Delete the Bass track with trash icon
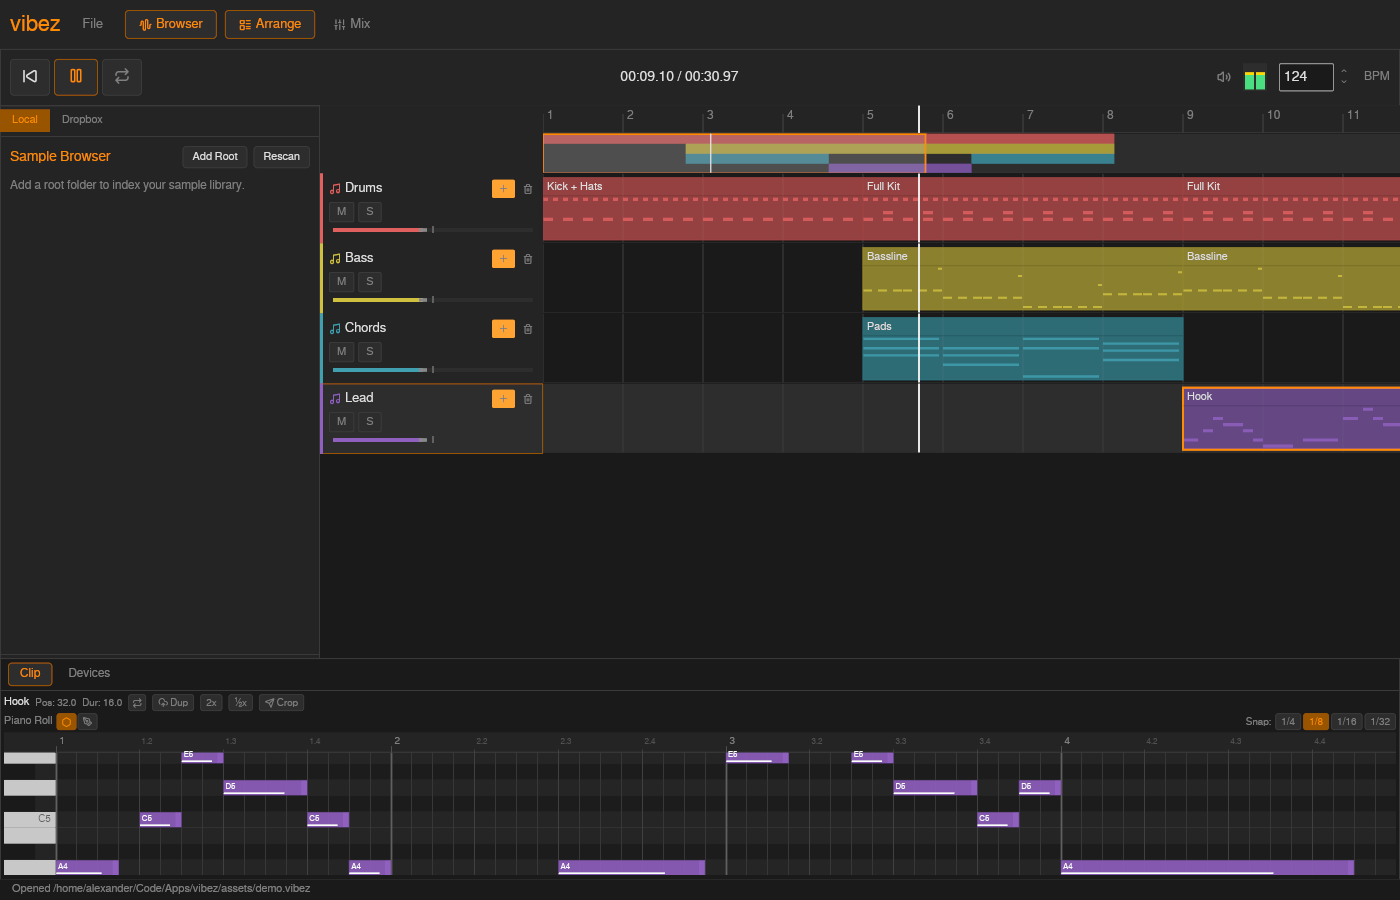This screenshot has width=1400, height=900. [x=528, y=259]
